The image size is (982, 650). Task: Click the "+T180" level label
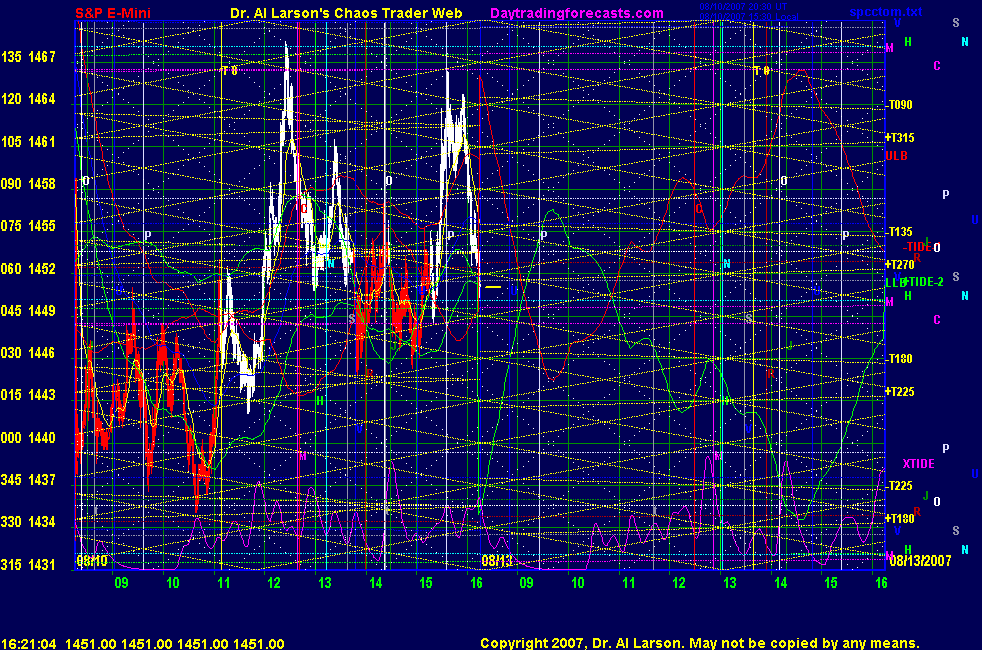pyautogui.click(x=900, y=518)
